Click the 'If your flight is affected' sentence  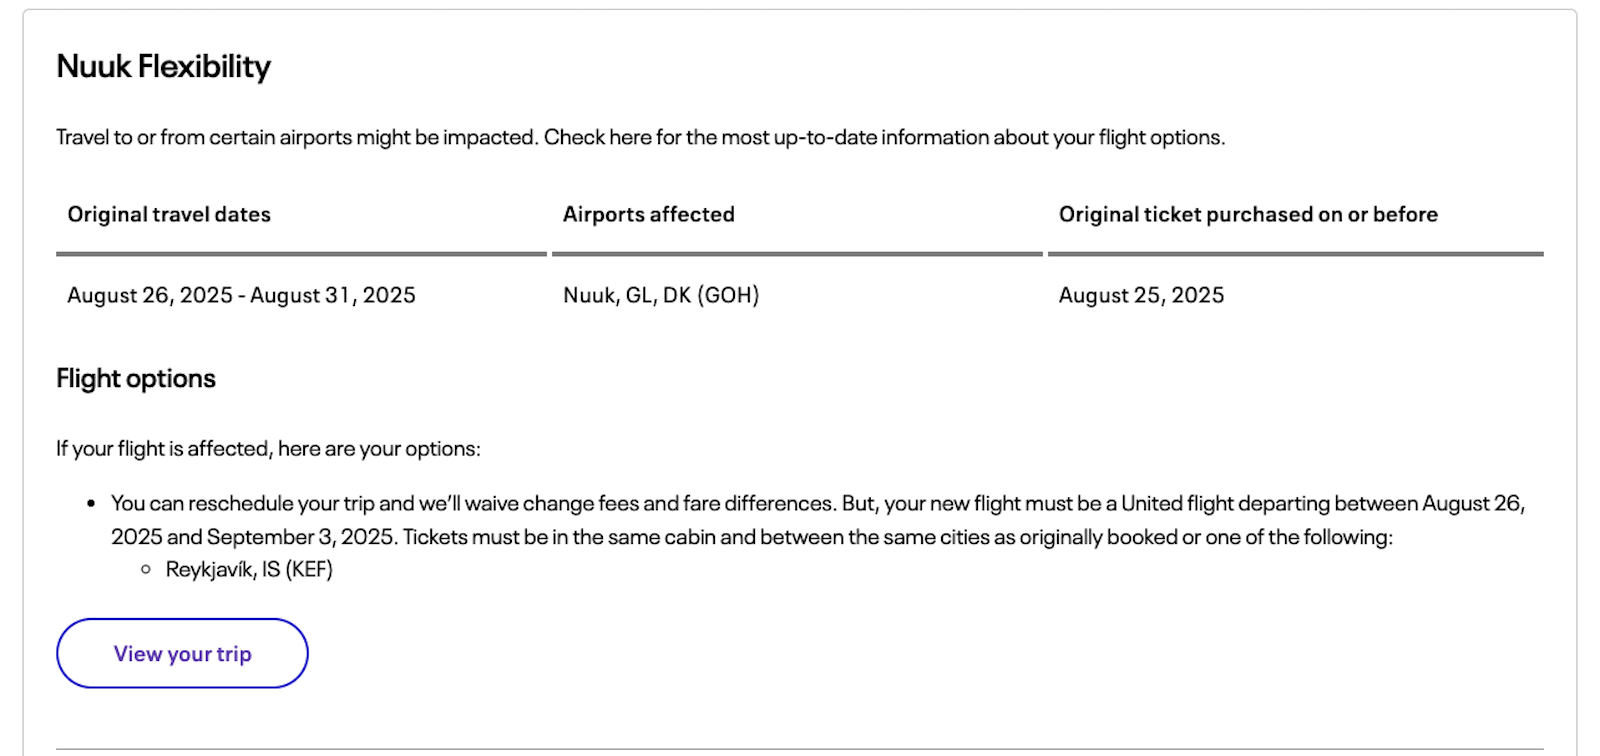268,449
